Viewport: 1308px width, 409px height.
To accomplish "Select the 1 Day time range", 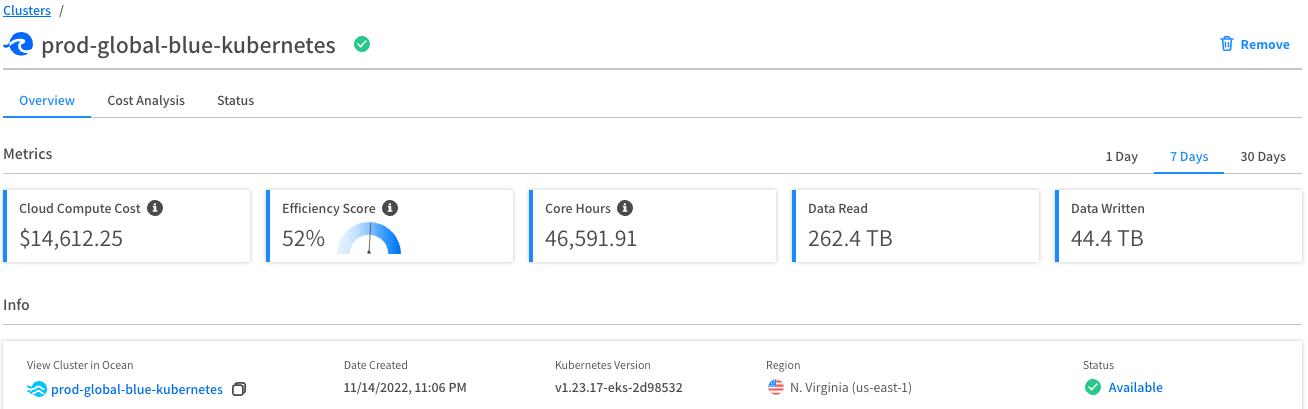I will tap(1121, 156).
